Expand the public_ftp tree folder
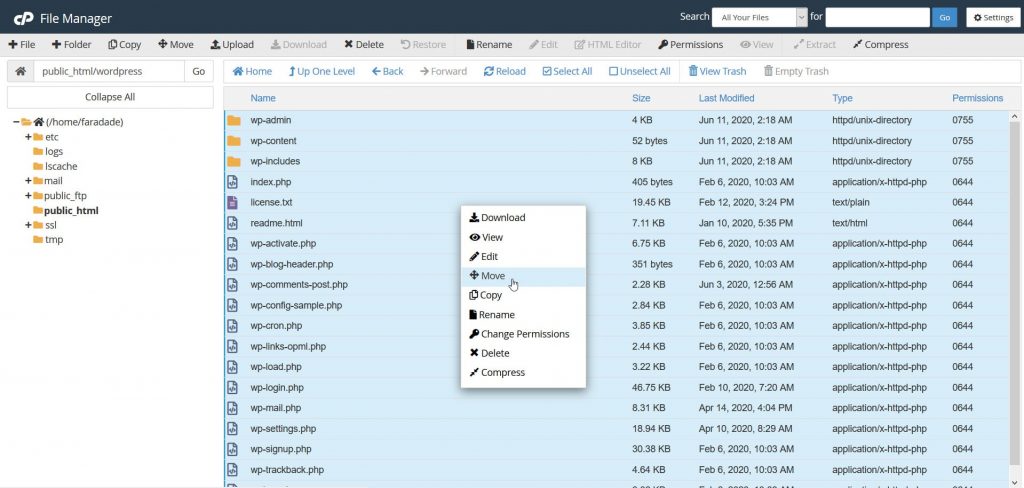Image resolution: width=1024 pixels, height=488 pixels. (x=28, y=196)
